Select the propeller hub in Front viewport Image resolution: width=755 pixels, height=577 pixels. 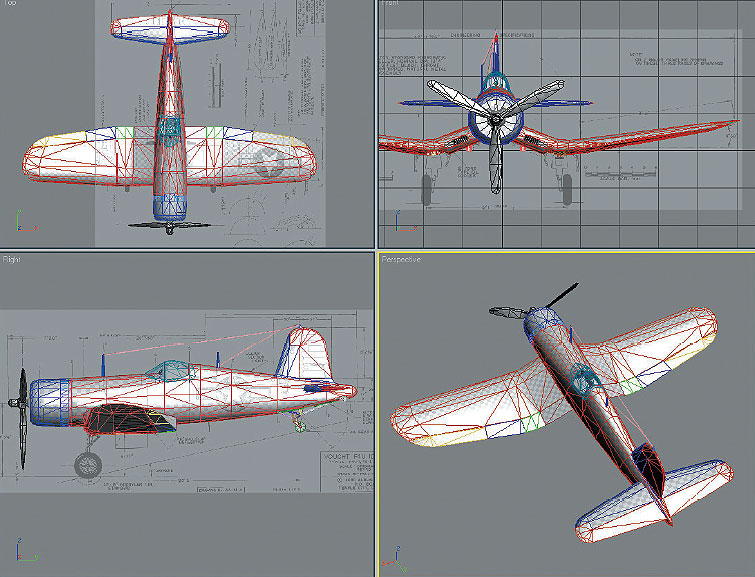coord(494,125)
